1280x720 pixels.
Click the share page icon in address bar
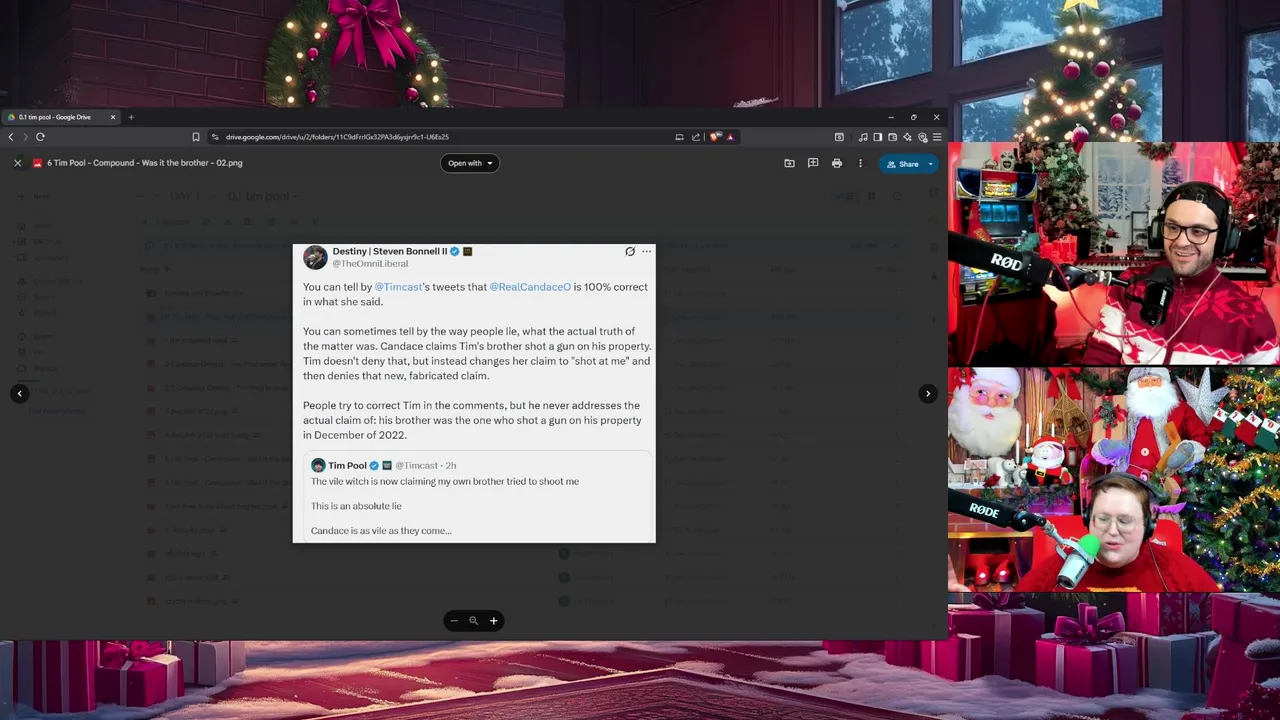pyautogui.click(x=696, y=137)
